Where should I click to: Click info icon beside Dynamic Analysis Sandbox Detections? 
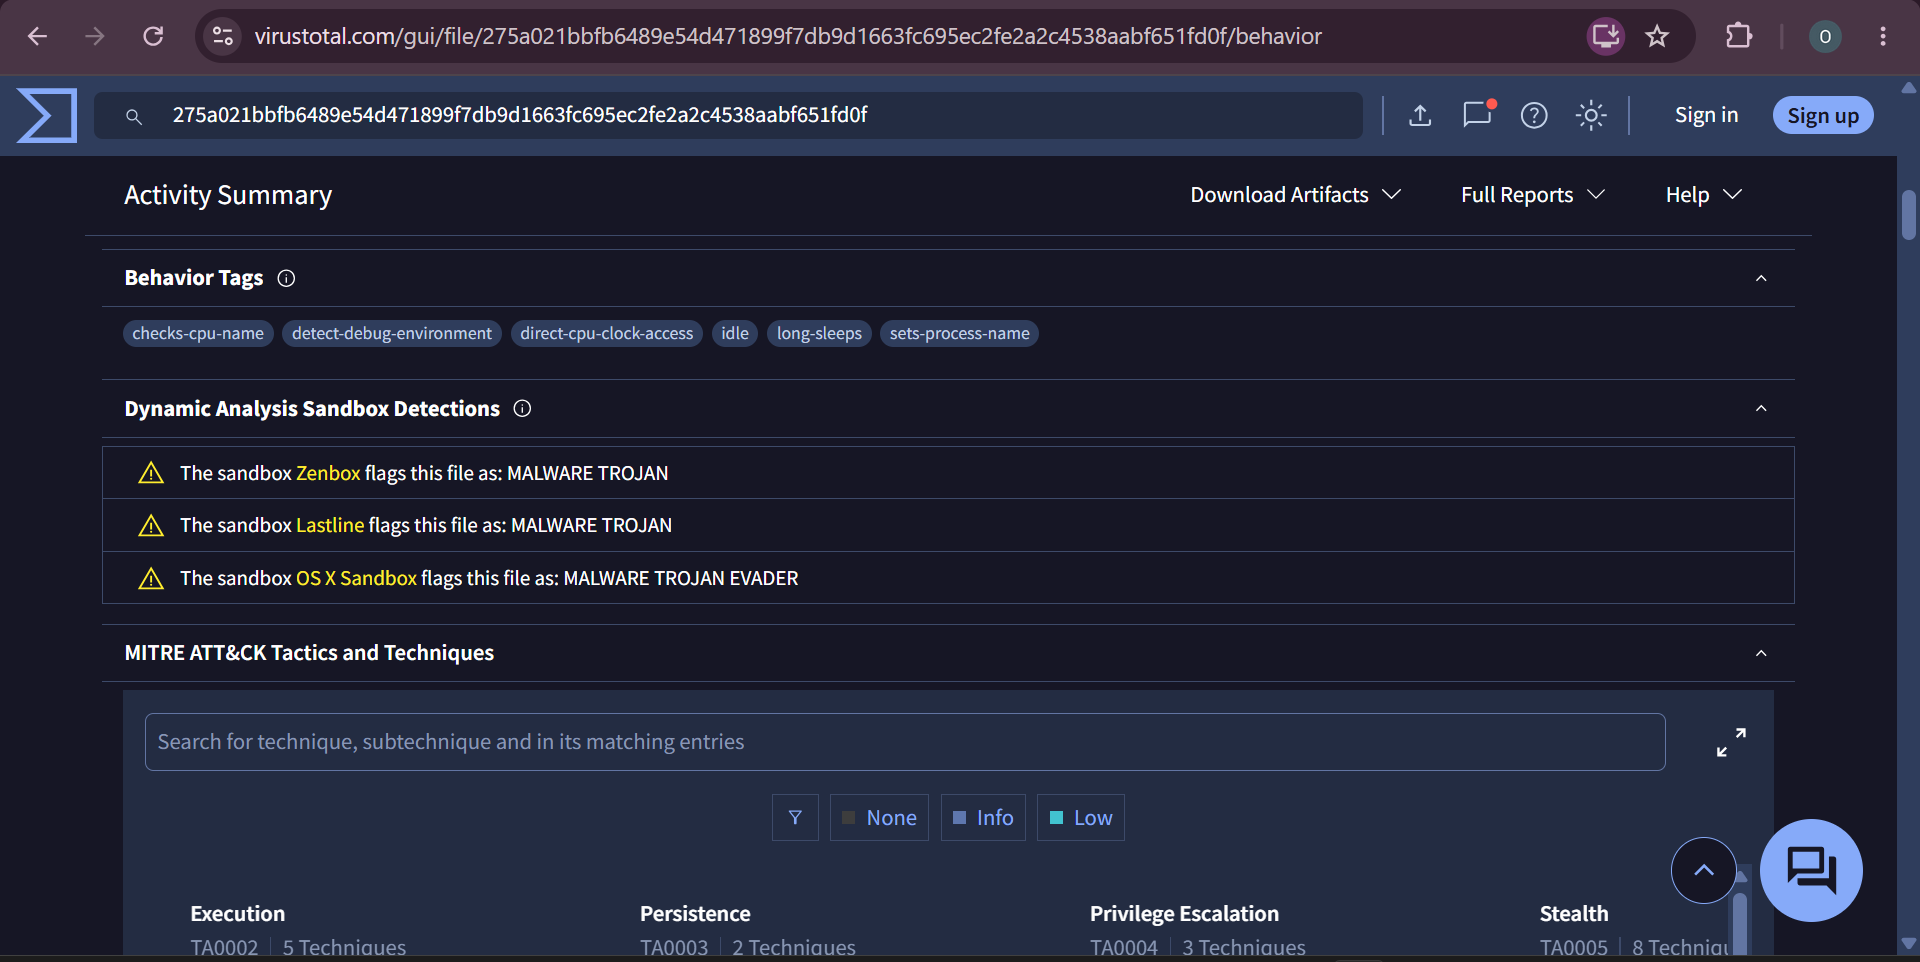click(x=522, y=408)
